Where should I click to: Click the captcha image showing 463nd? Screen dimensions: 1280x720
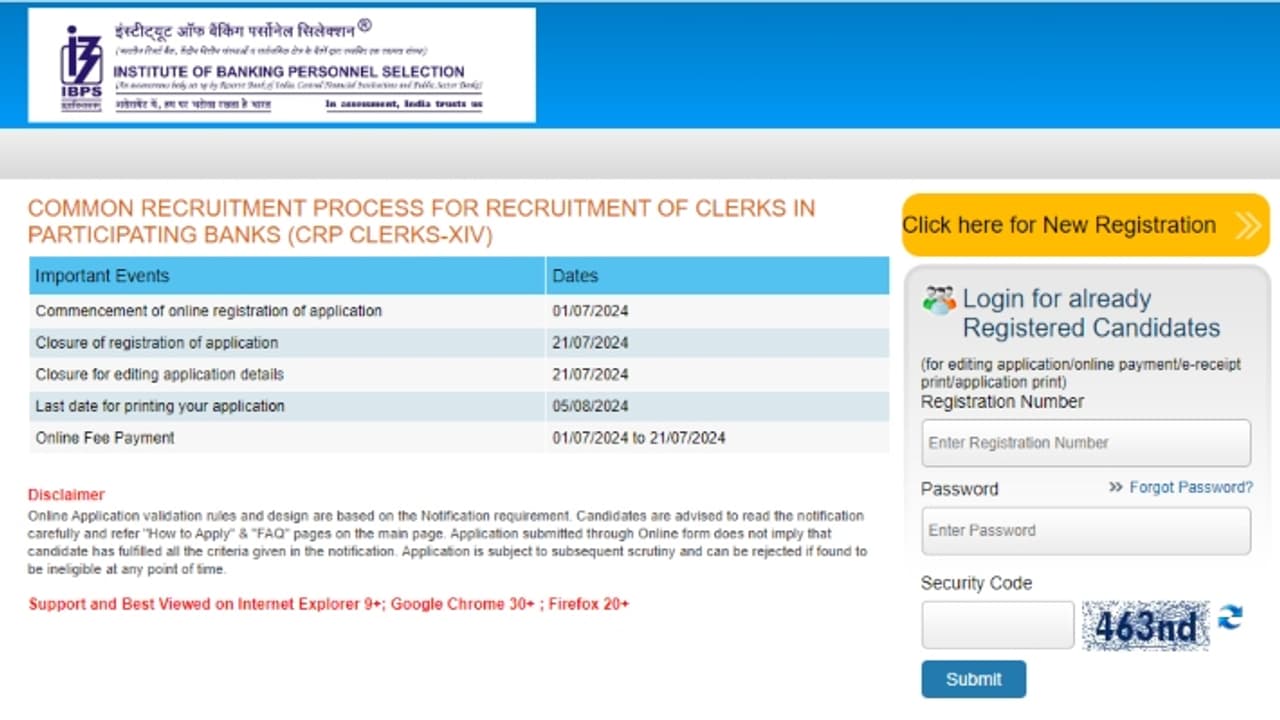coord(1146,624)
